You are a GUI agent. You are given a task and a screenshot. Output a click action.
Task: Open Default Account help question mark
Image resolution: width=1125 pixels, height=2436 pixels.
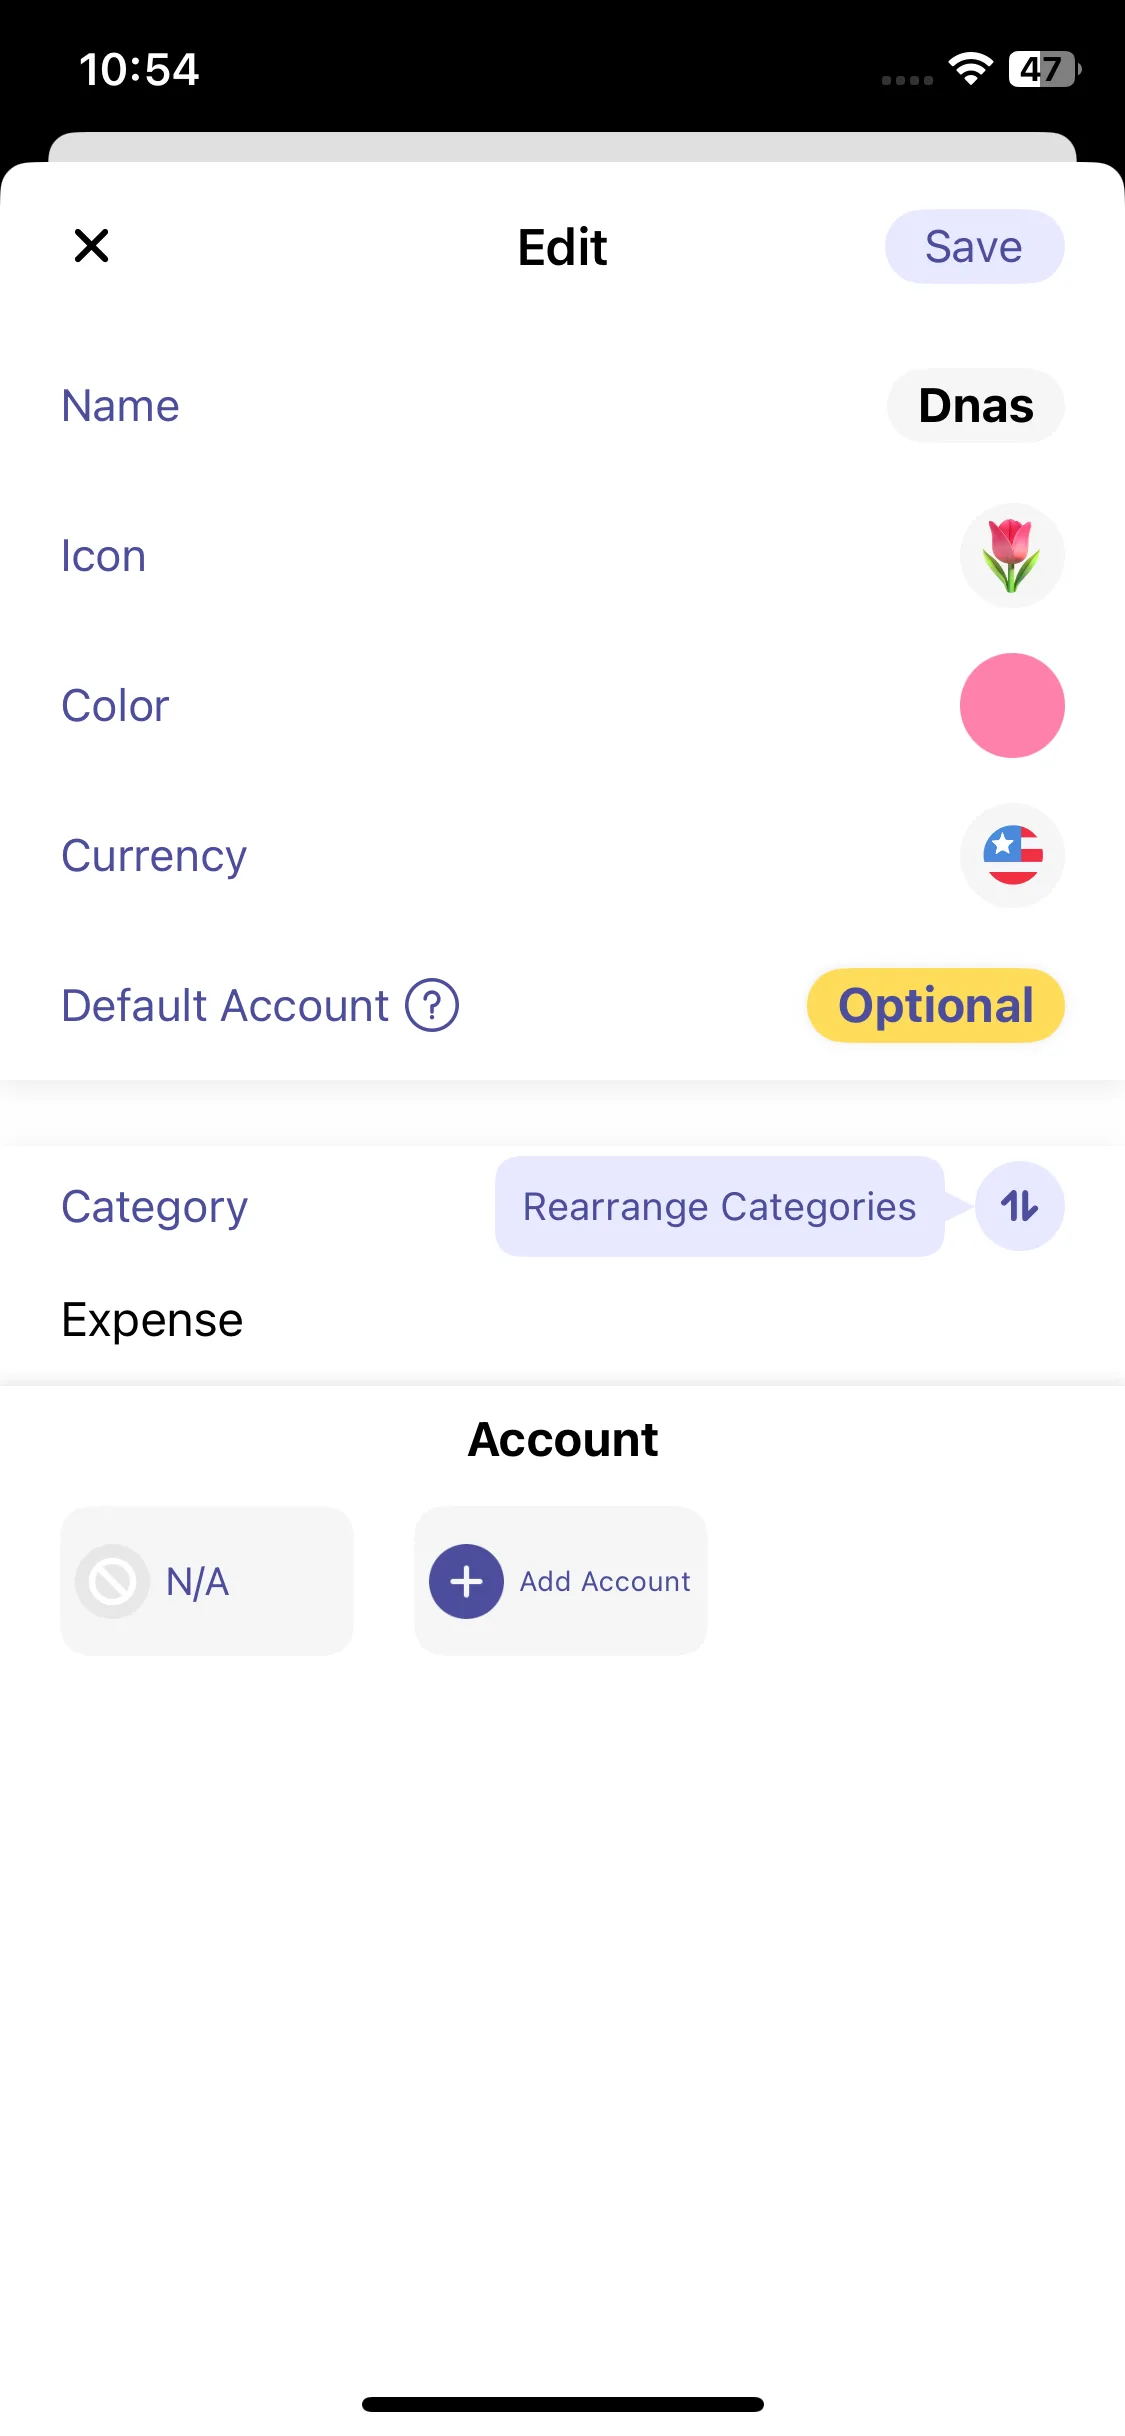click(x=431, y=1005)
